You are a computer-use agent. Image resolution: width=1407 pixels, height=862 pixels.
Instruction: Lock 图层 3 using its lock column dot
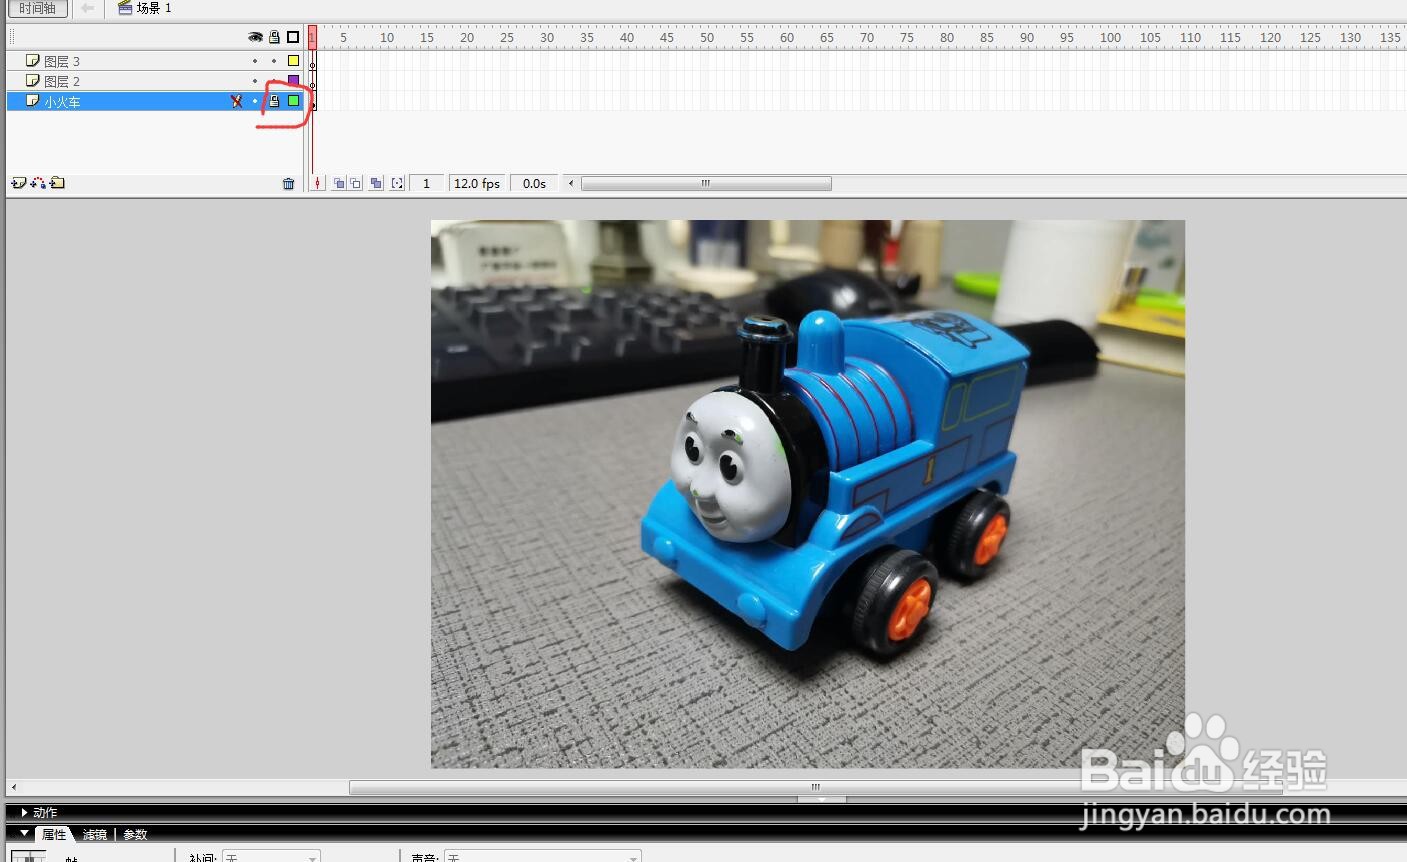tap(274, 61)
